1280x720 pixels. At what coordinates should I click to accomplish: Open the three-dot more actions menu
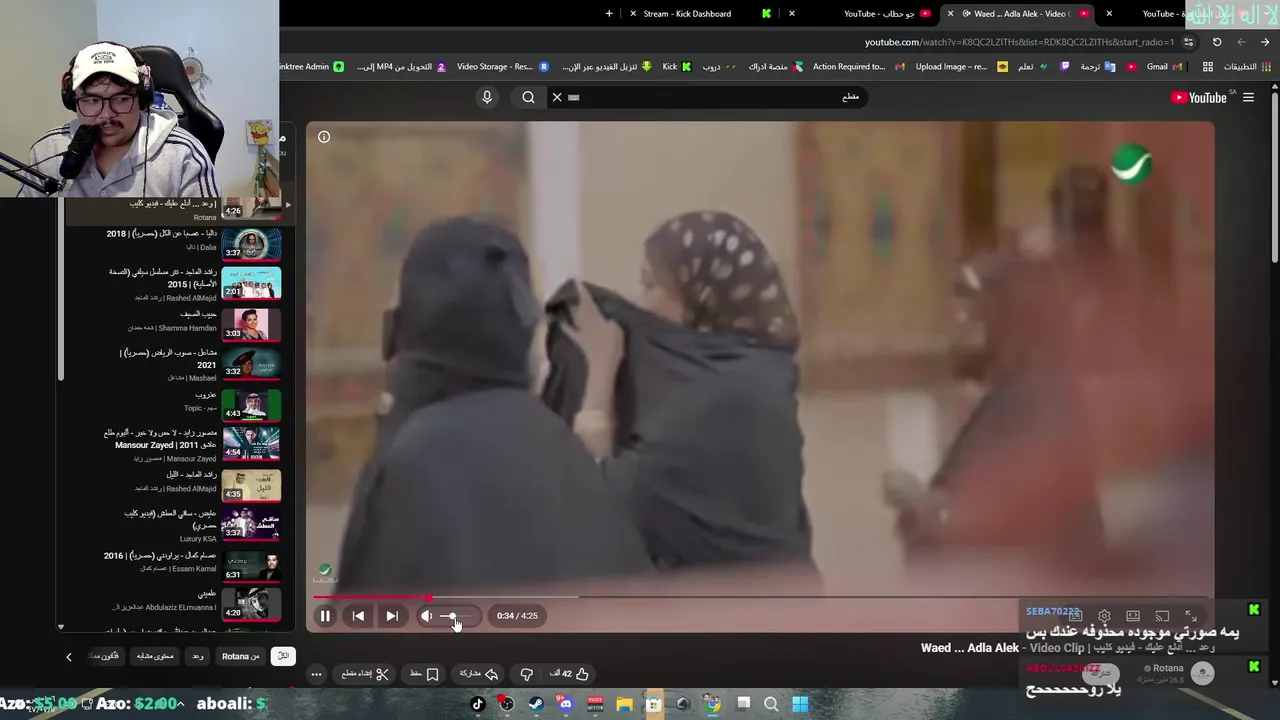(x=316, y=674)
